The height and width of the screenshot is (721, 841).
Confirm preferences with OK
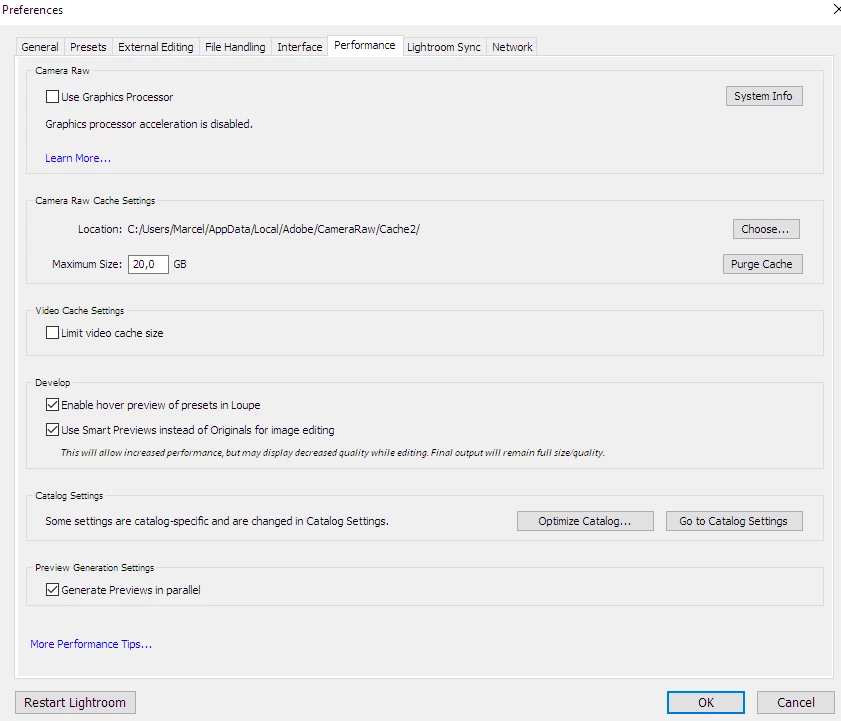pos(705,702)
